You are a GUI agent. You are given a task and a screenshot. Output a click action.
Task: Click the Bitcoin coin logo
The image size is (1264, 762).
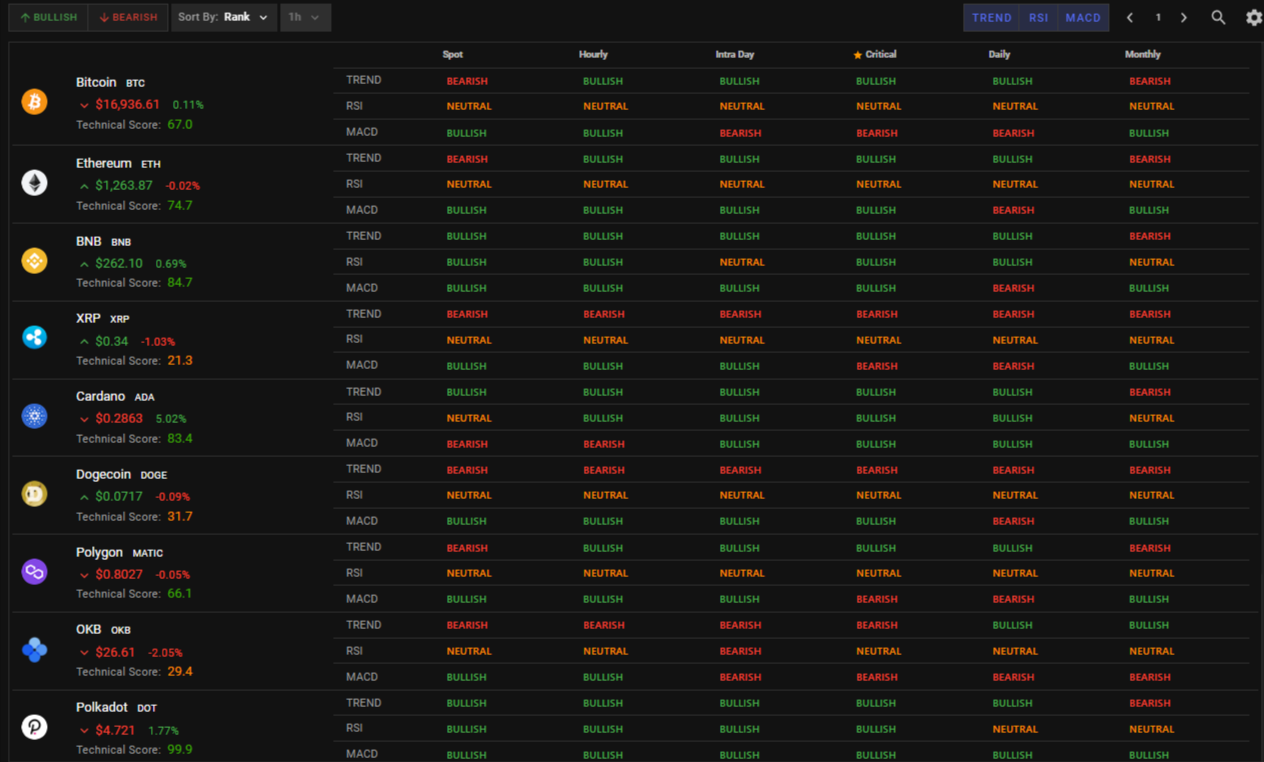pyautogui.click(x=35, y=101)
